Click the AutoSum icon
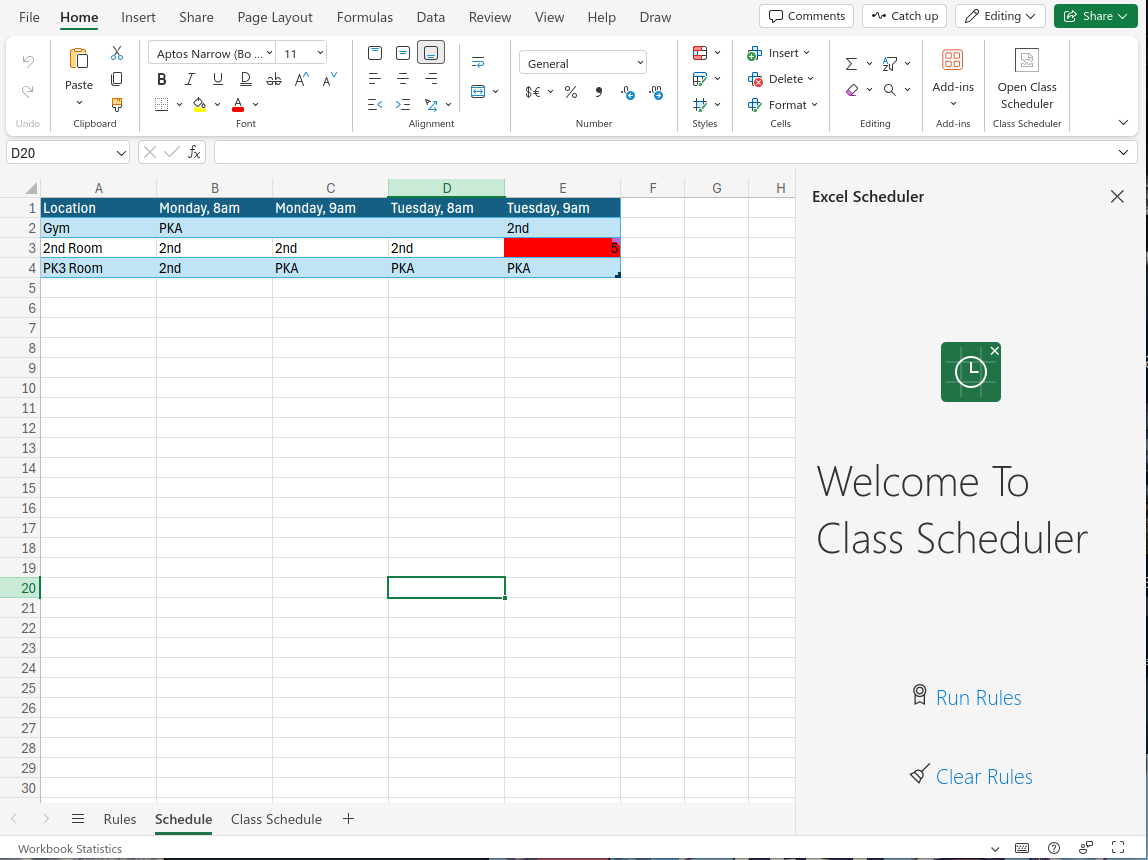Screen dimensions: 1148x860 point(851,62)
